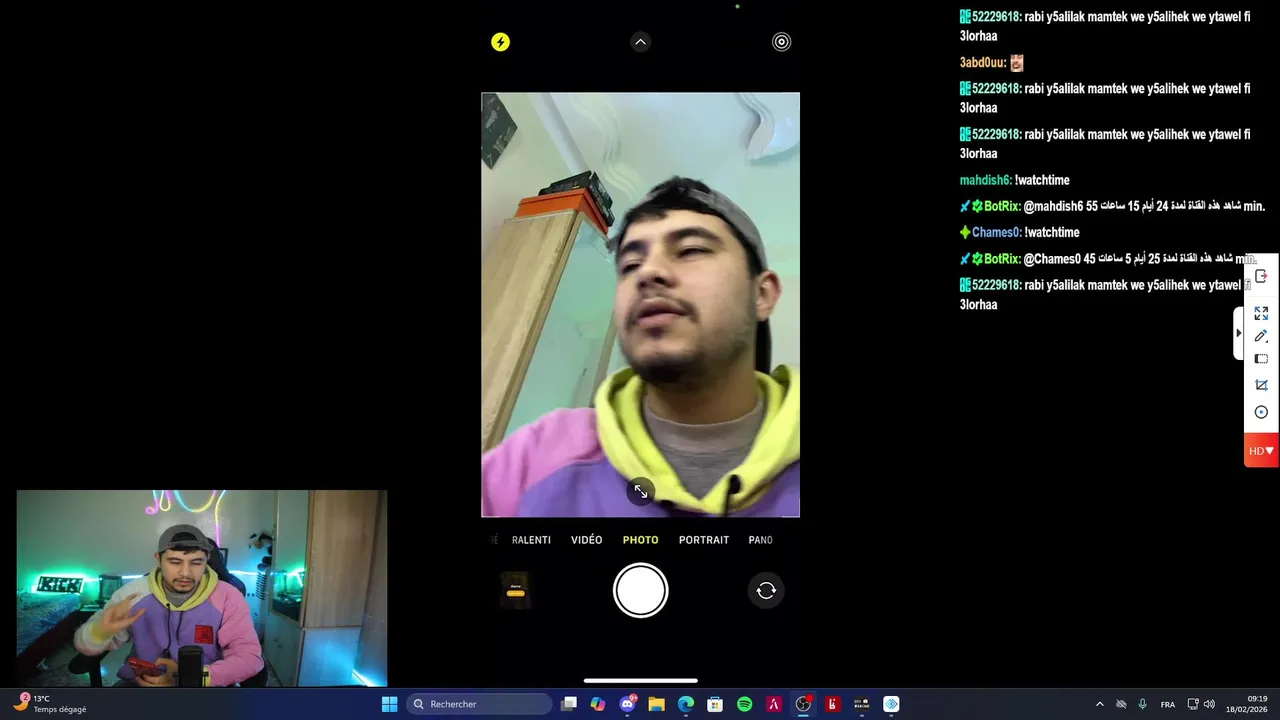Click username 3abd0uu in chat
Viewport: 1280px width, 720px height.
pos(982,63)
